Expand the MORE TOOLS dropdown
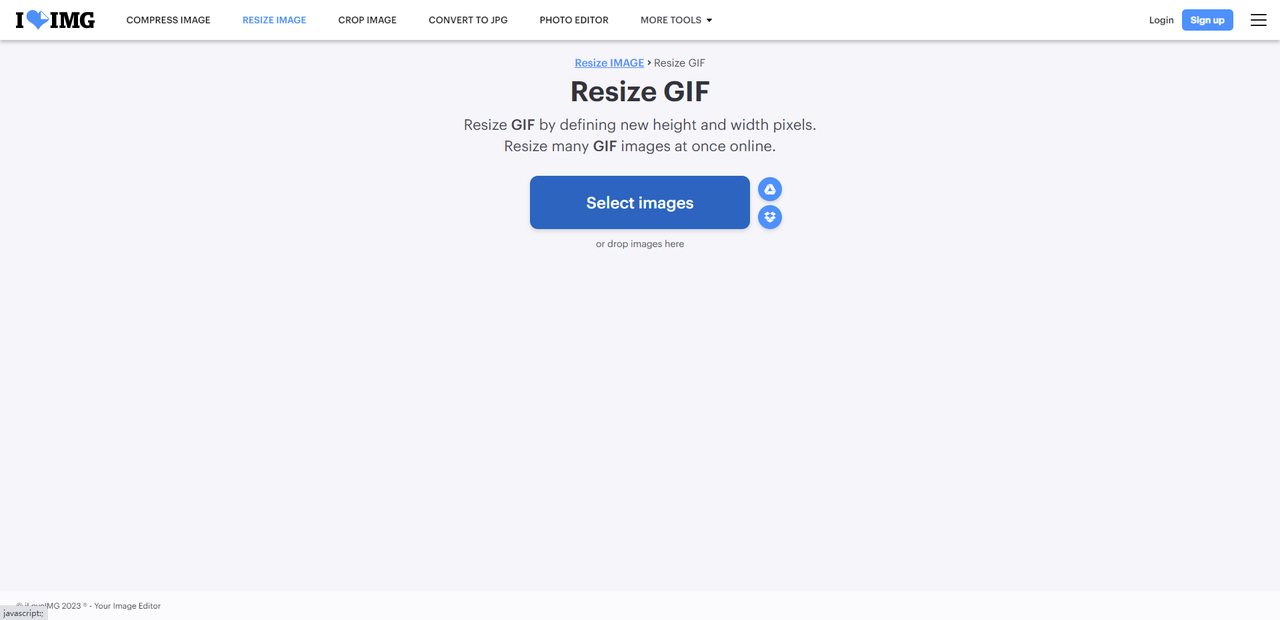The width and height of the screenshot is (1280, 620). click(x=676, y=20)
